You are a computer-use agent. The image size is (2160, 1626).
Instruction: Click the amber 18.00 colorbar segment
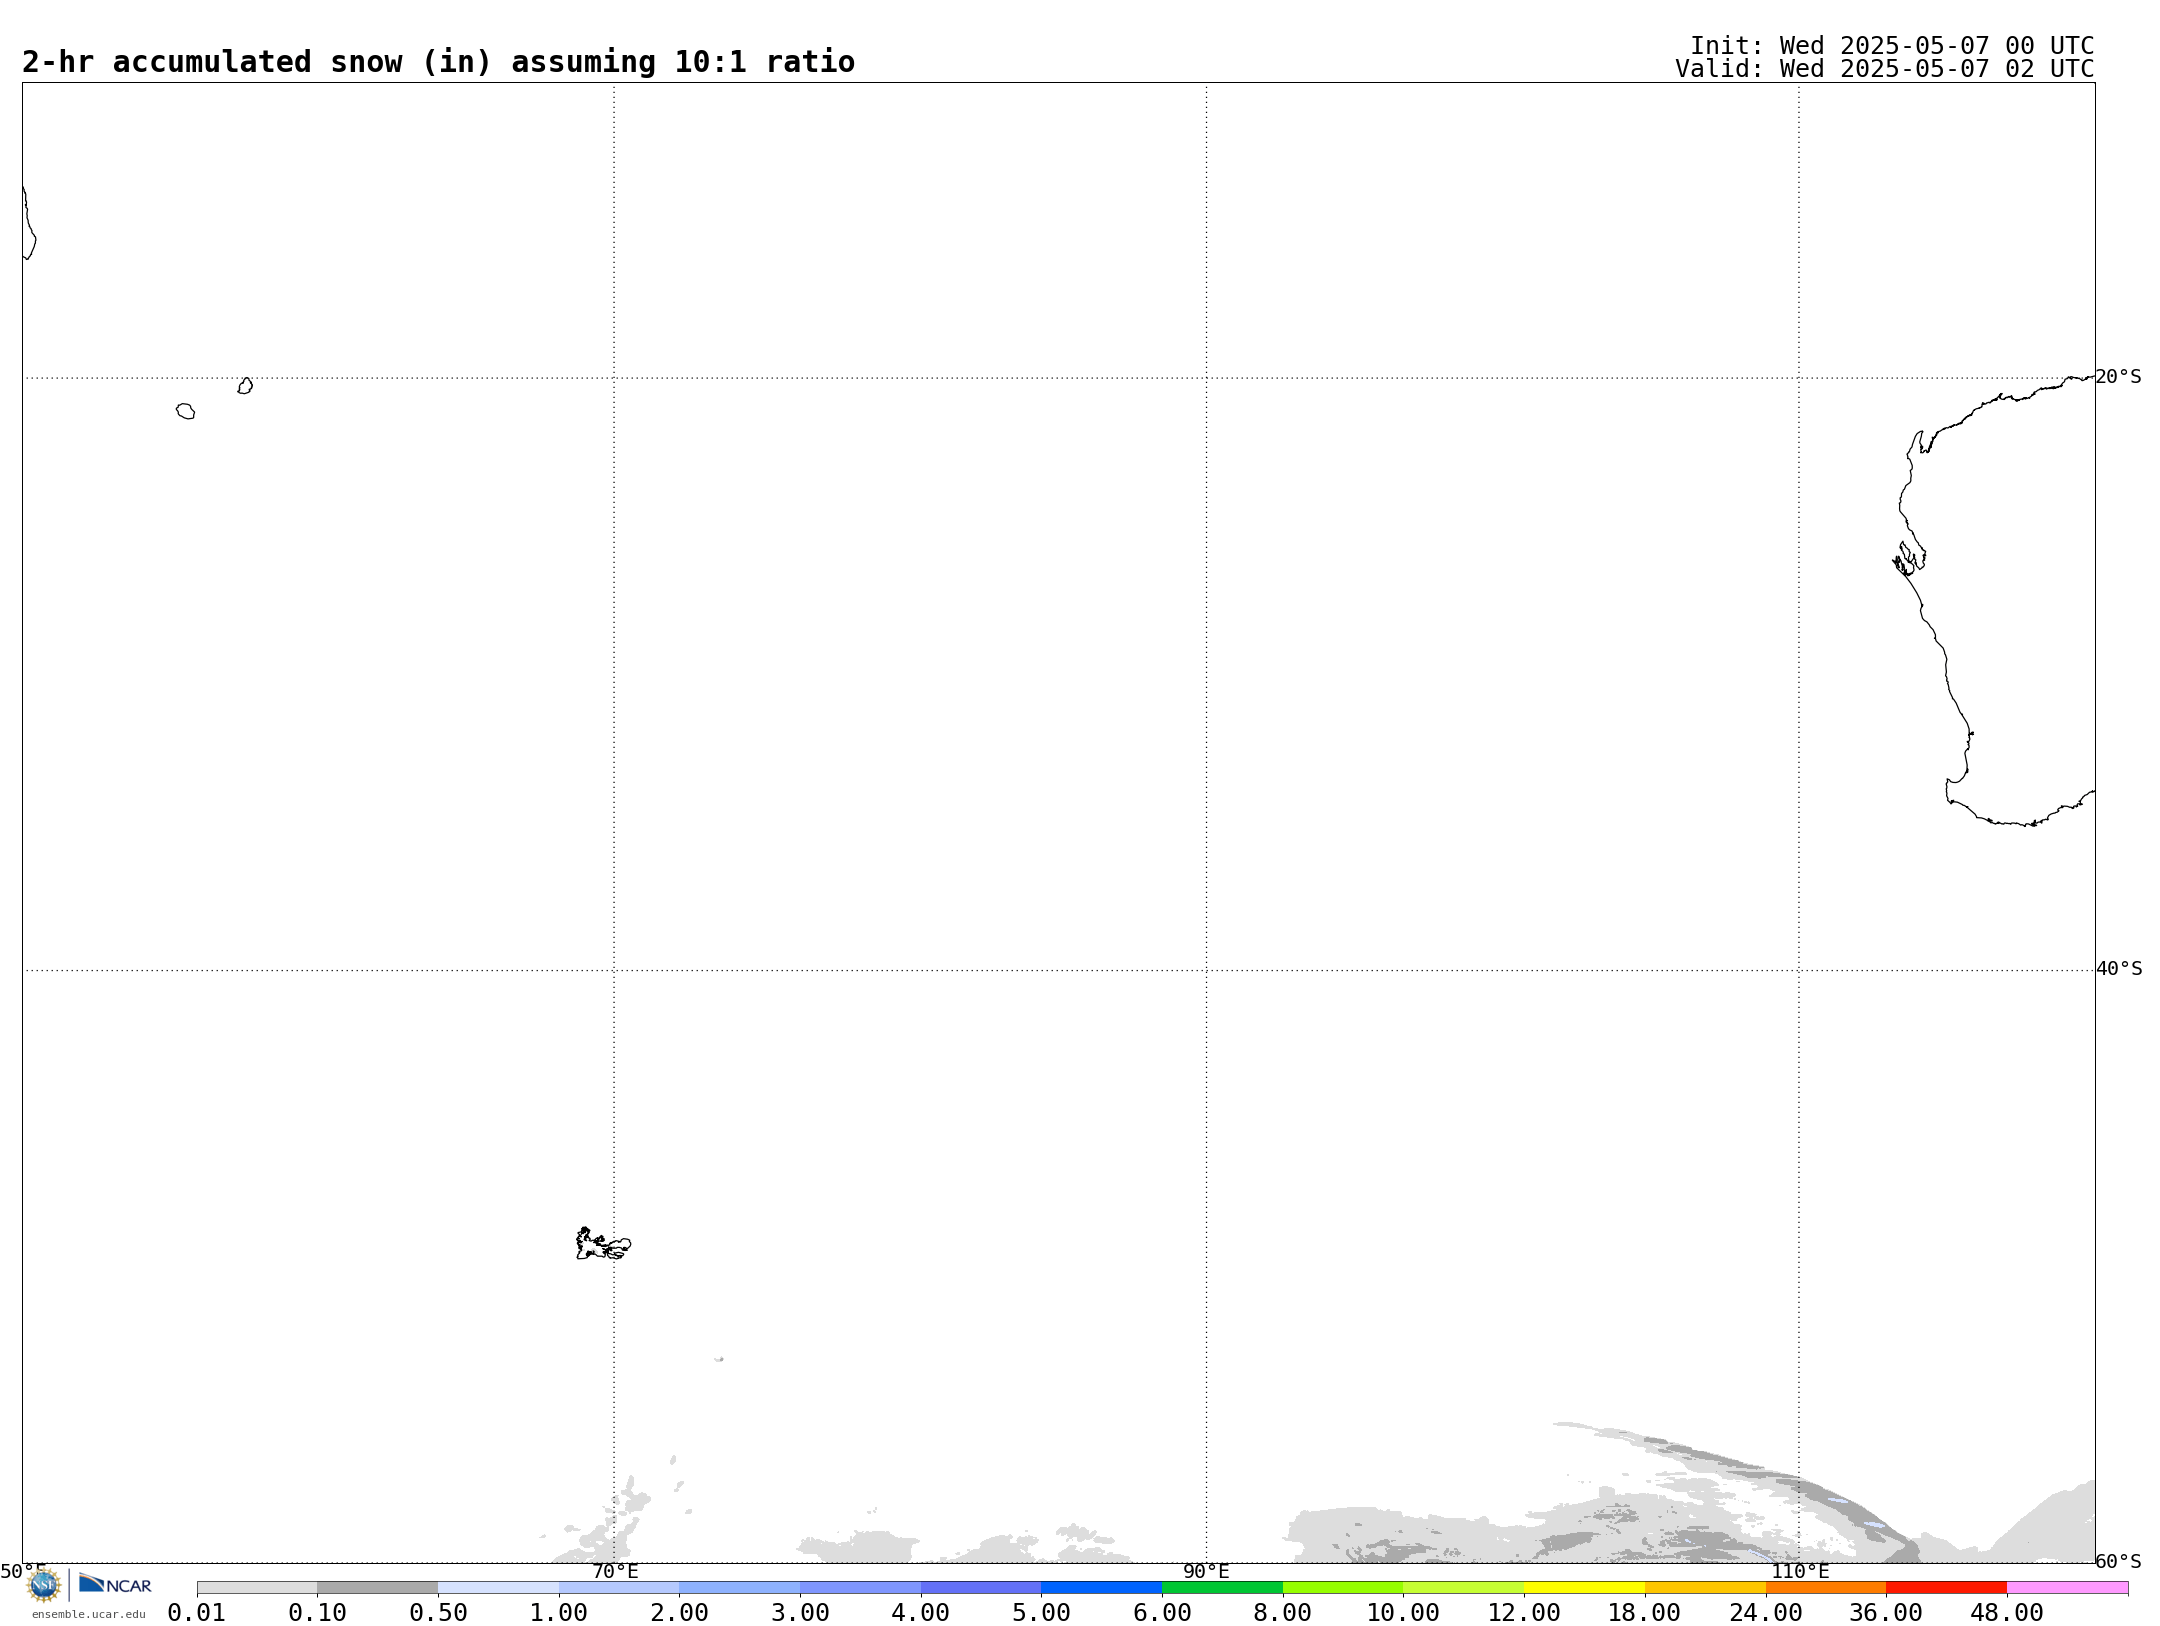point(1705,1588)
